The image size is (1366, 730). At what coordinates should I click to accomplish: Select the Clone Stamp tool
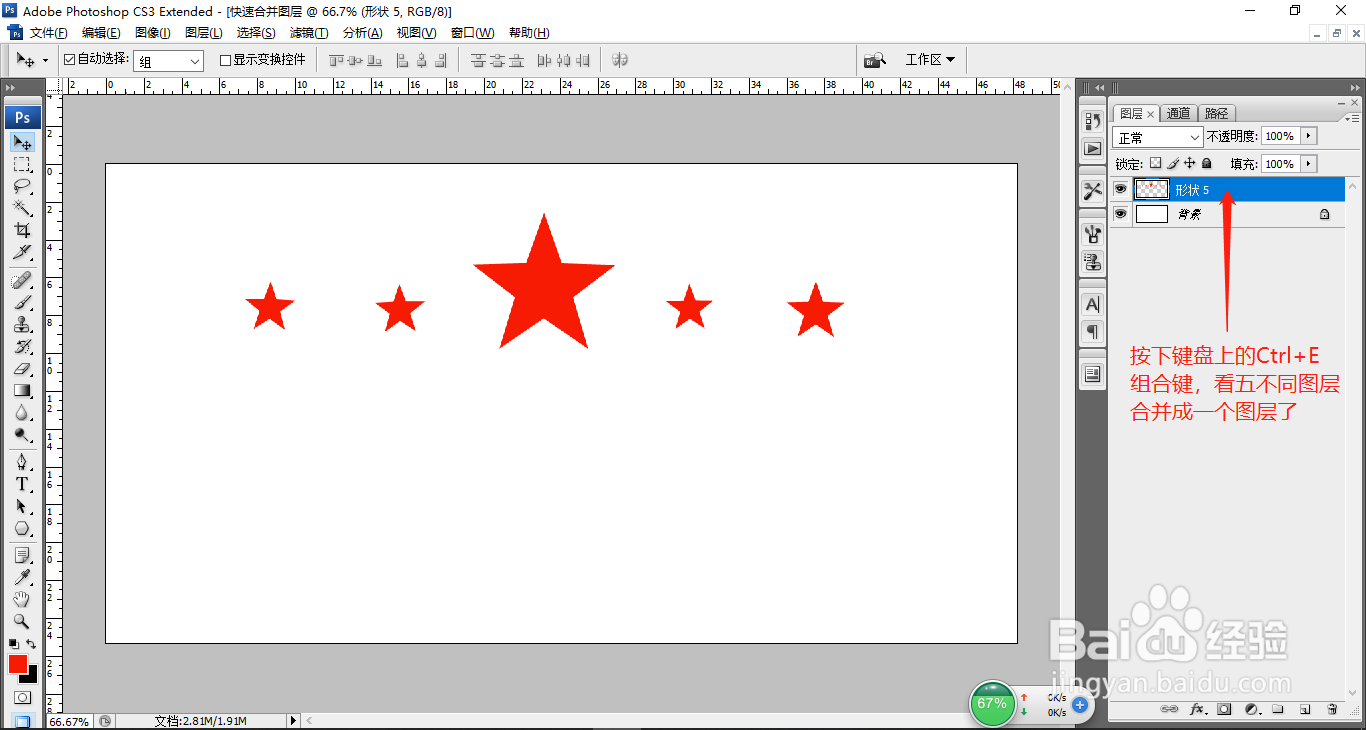click(22, 325)
